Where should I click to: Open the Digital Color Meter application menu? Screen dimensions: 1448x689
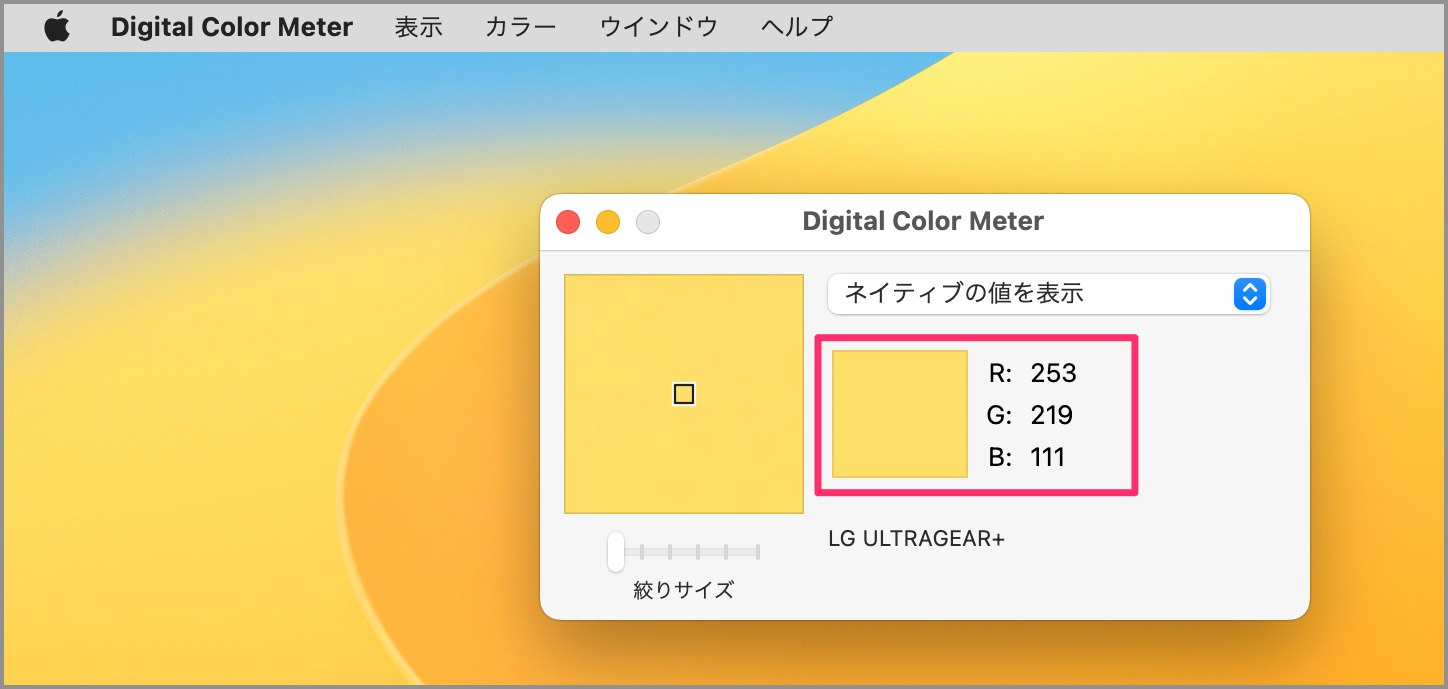point(232,26)
